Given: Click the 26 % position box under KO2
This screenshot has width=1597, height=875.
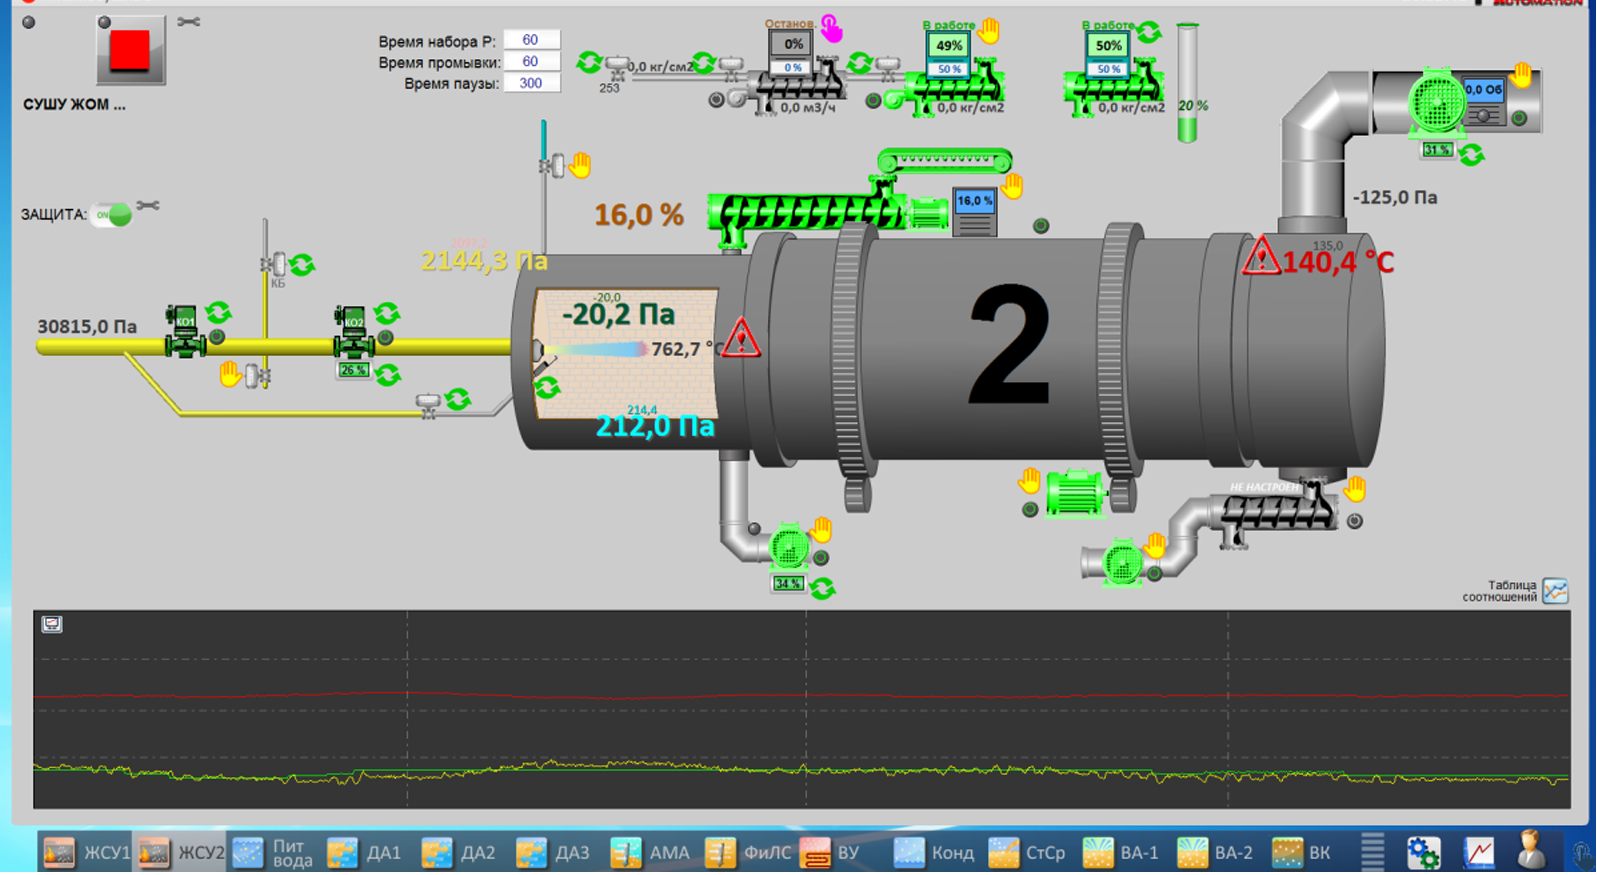Looking at the screenshot, I should point(354,370).
